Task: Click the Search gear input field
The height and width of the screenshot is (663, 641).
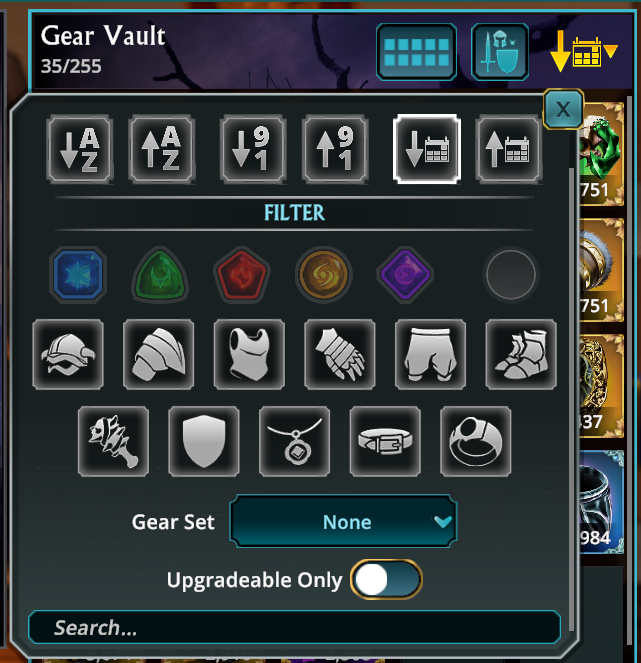Action: [x=294, y=627]
